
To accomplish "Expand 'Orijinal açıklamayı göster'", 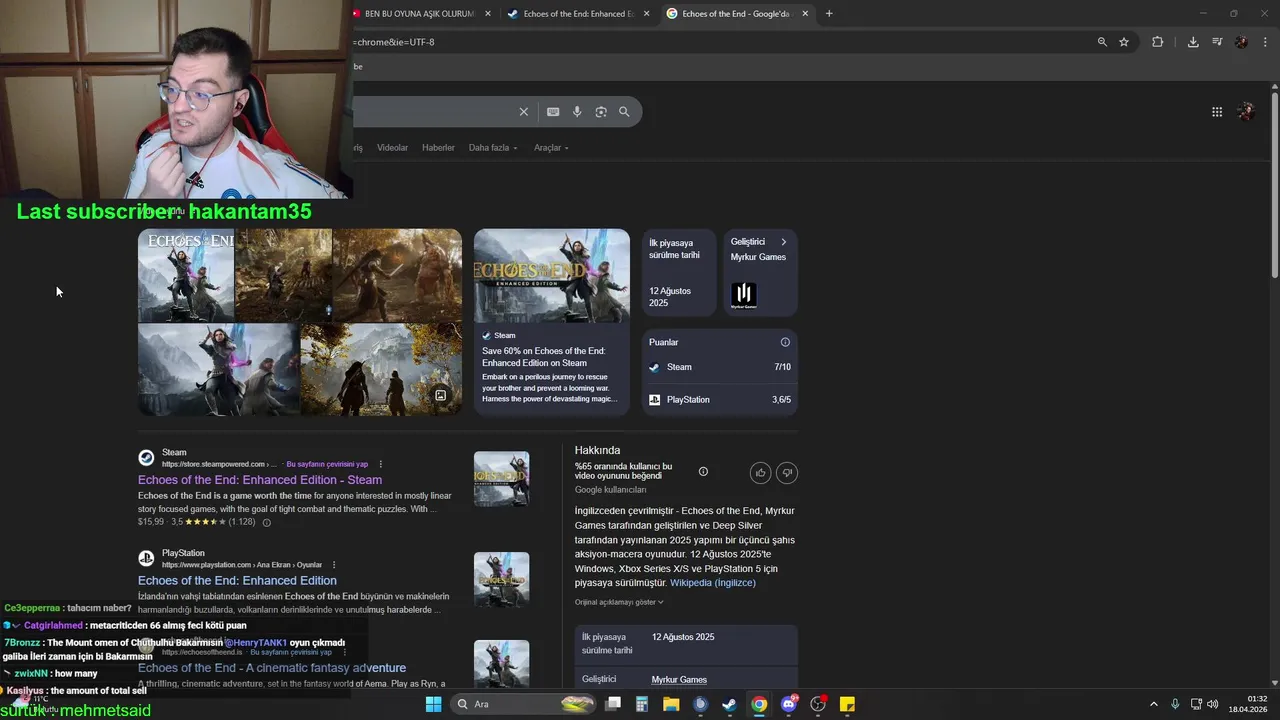I will tap(619, 602).
